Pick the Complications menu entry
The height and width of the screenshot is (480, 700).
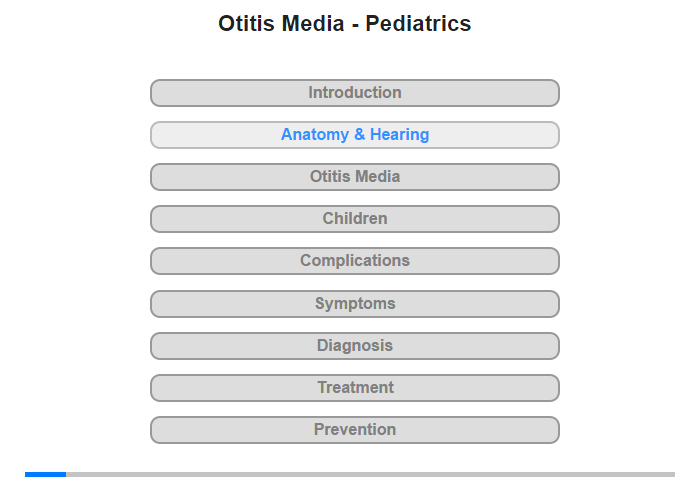354,261
